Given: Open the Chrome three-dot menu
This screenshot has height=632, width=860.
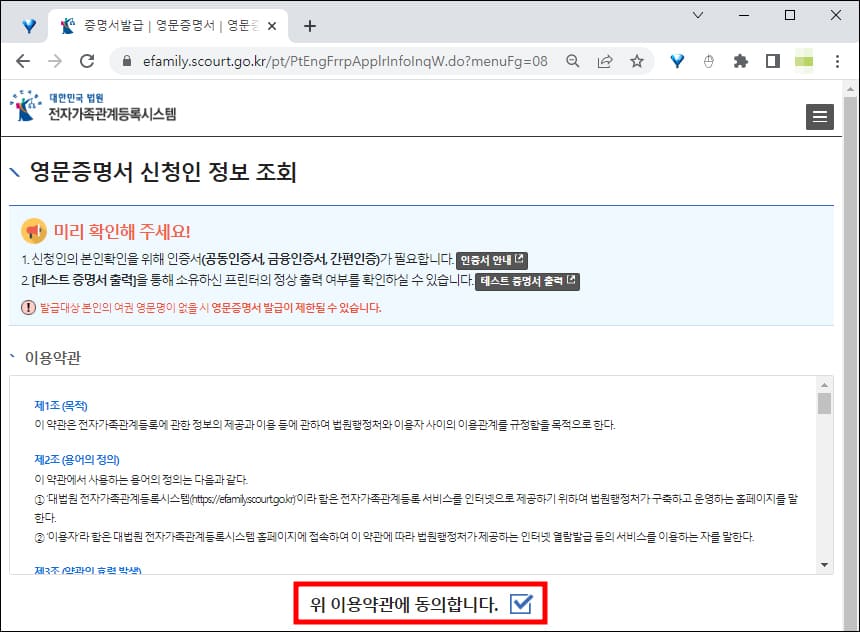Looking at the screenshot, I should point(838,61).
